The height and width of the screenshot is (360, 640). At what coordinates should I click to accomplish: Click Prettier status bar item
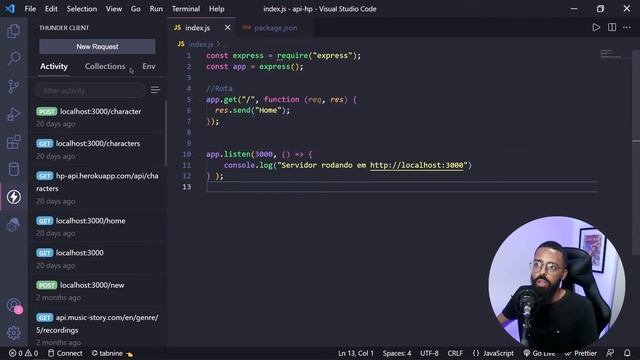click(x=580, y=353)
